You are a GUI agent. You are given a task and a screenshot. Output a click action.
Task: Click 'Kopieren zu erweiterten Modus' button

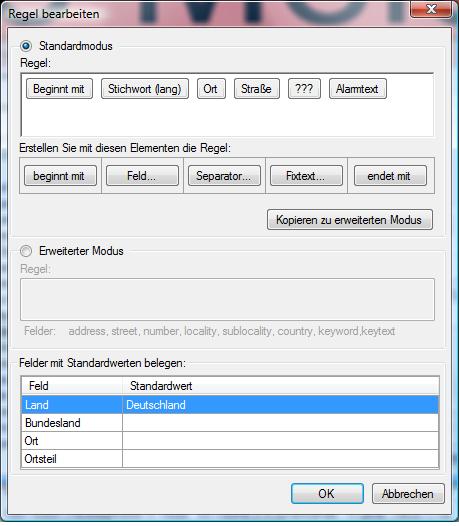(350, 220)
